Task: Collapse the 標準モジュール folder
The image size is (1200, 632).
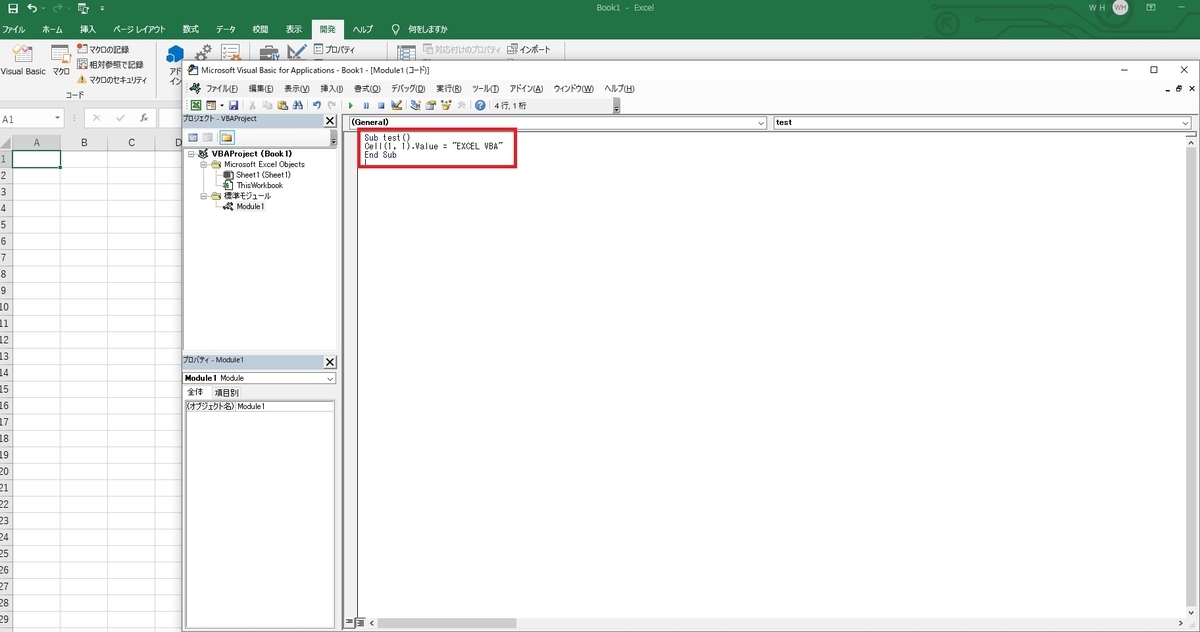Action: (203, 196)
